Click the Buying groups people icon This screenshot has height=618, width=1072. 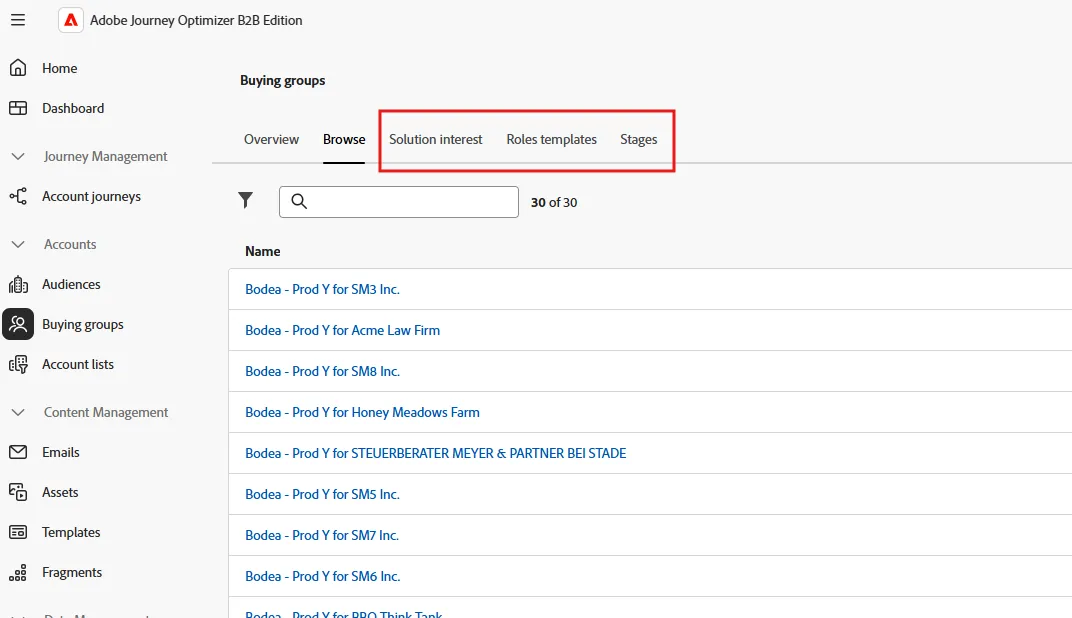click(18, 324)
